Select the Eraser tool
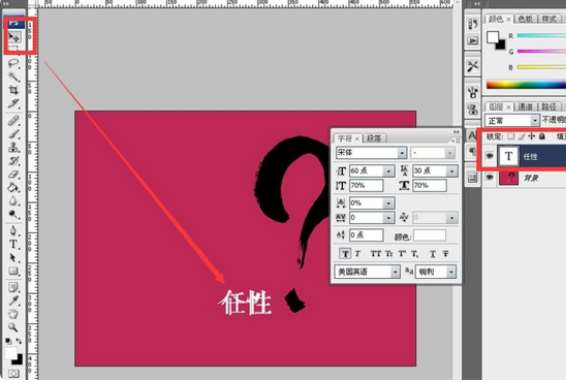The image size is (566, 383). pos(14,174)
